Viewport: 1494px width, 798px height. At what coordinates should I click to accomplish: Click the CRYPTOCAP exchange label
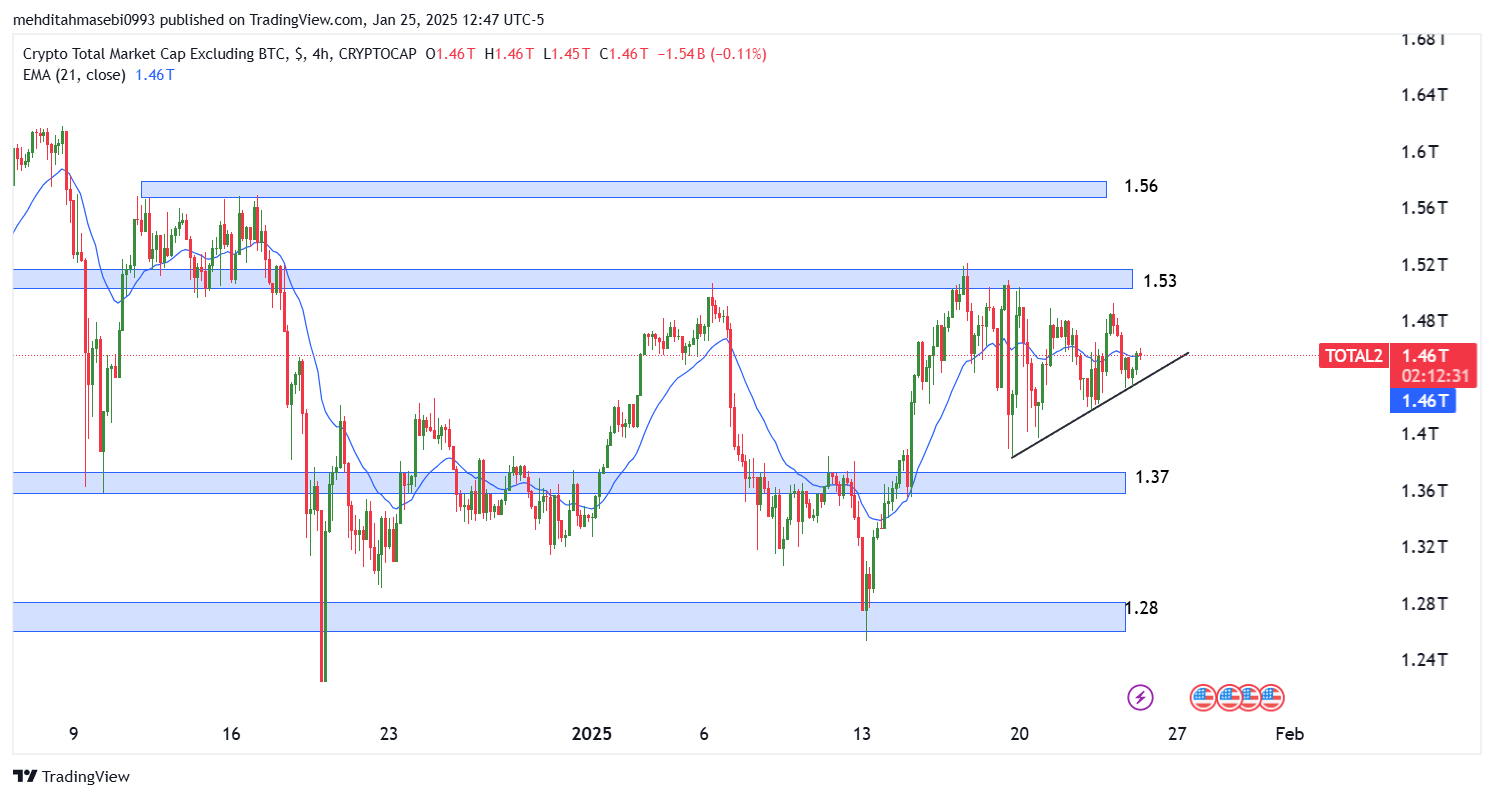[376, 54]
